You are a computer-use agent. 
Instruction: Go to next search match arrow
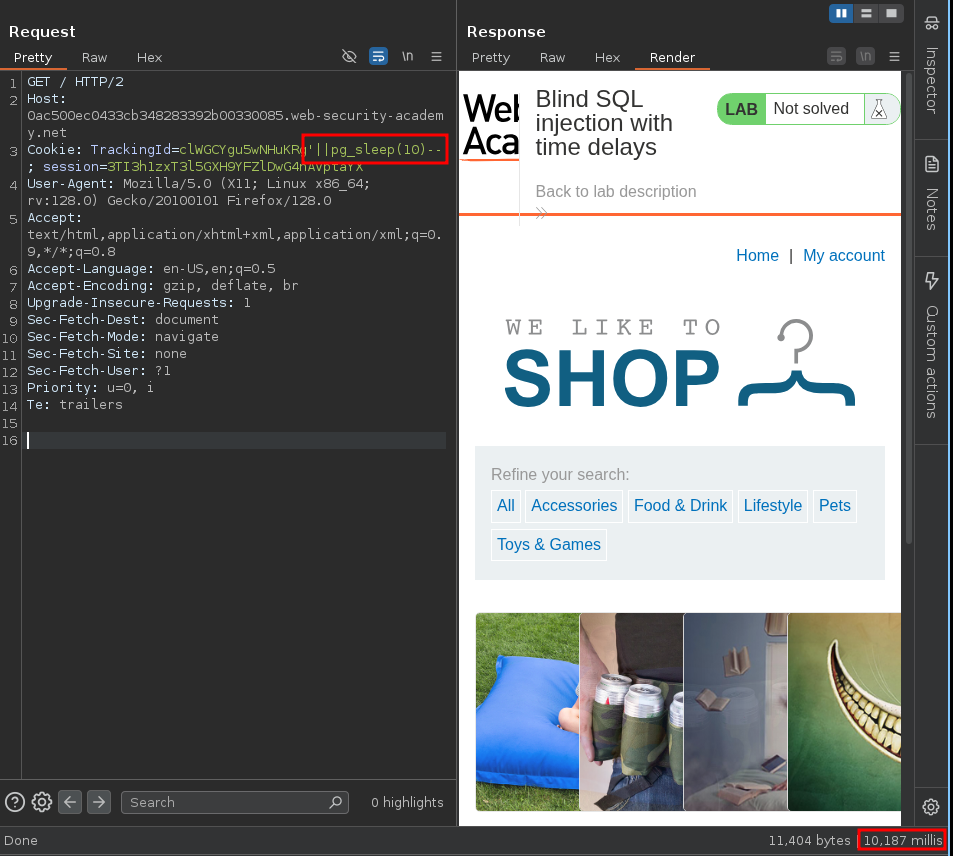click(x=98, y=802)
